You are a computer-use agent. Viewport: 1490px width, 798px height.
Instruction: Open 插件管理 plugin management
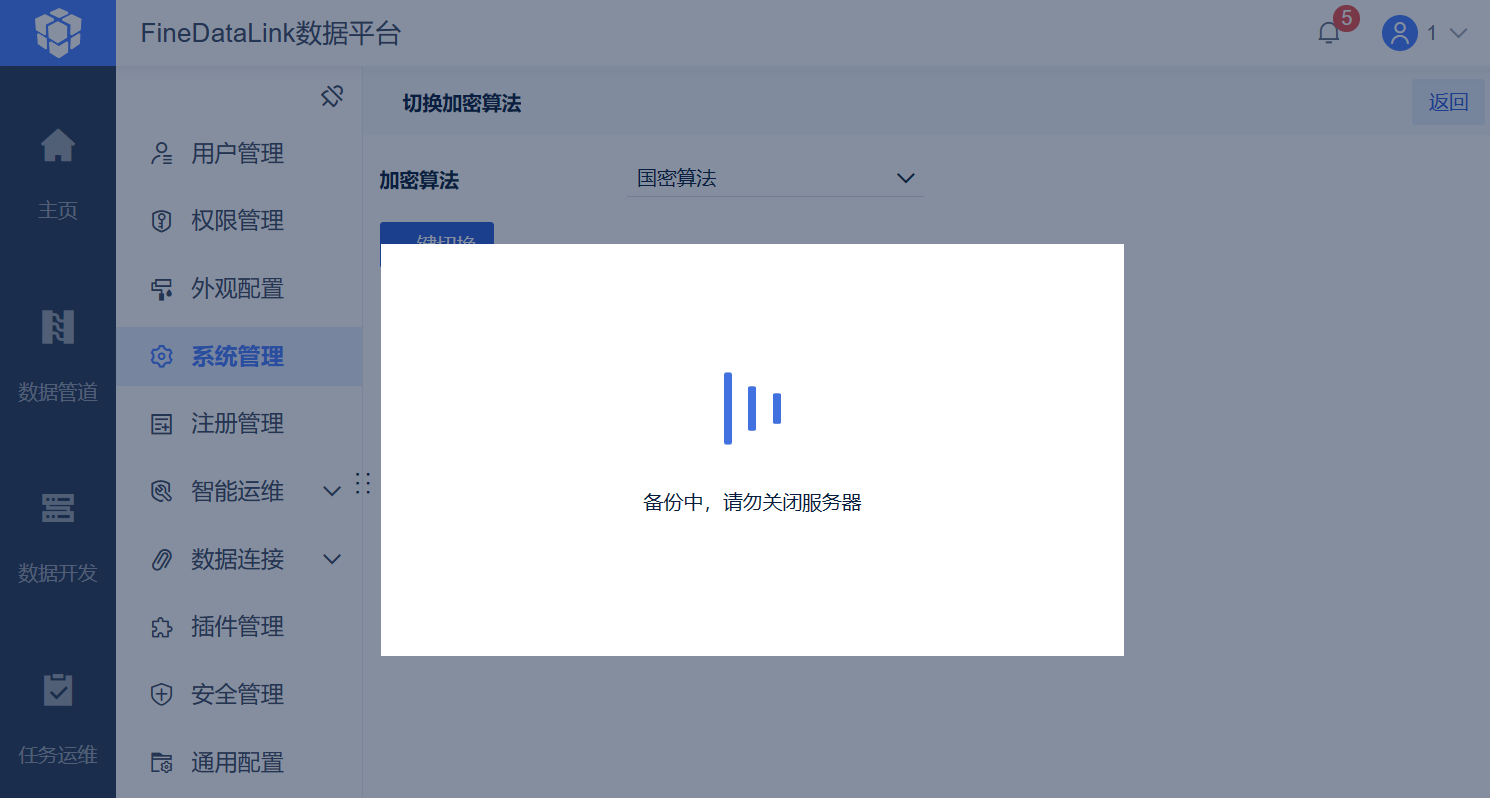[239, 627]
